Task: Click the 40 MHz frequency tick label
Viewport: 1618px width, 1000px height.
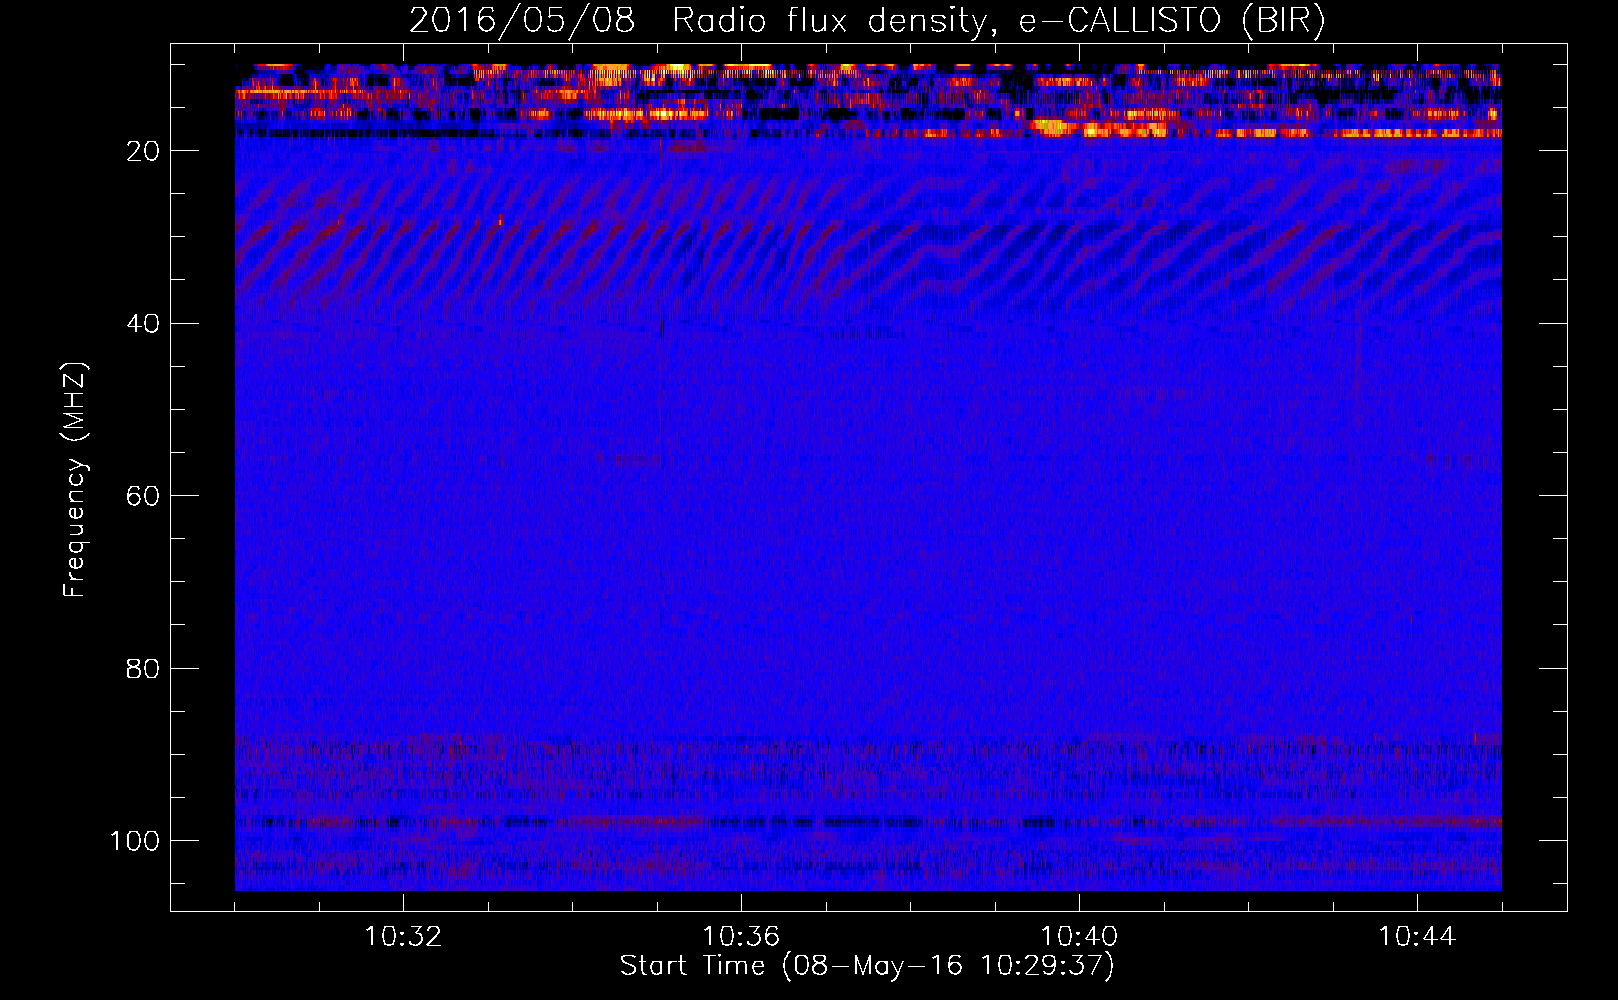Action: (x=143, y=323)
